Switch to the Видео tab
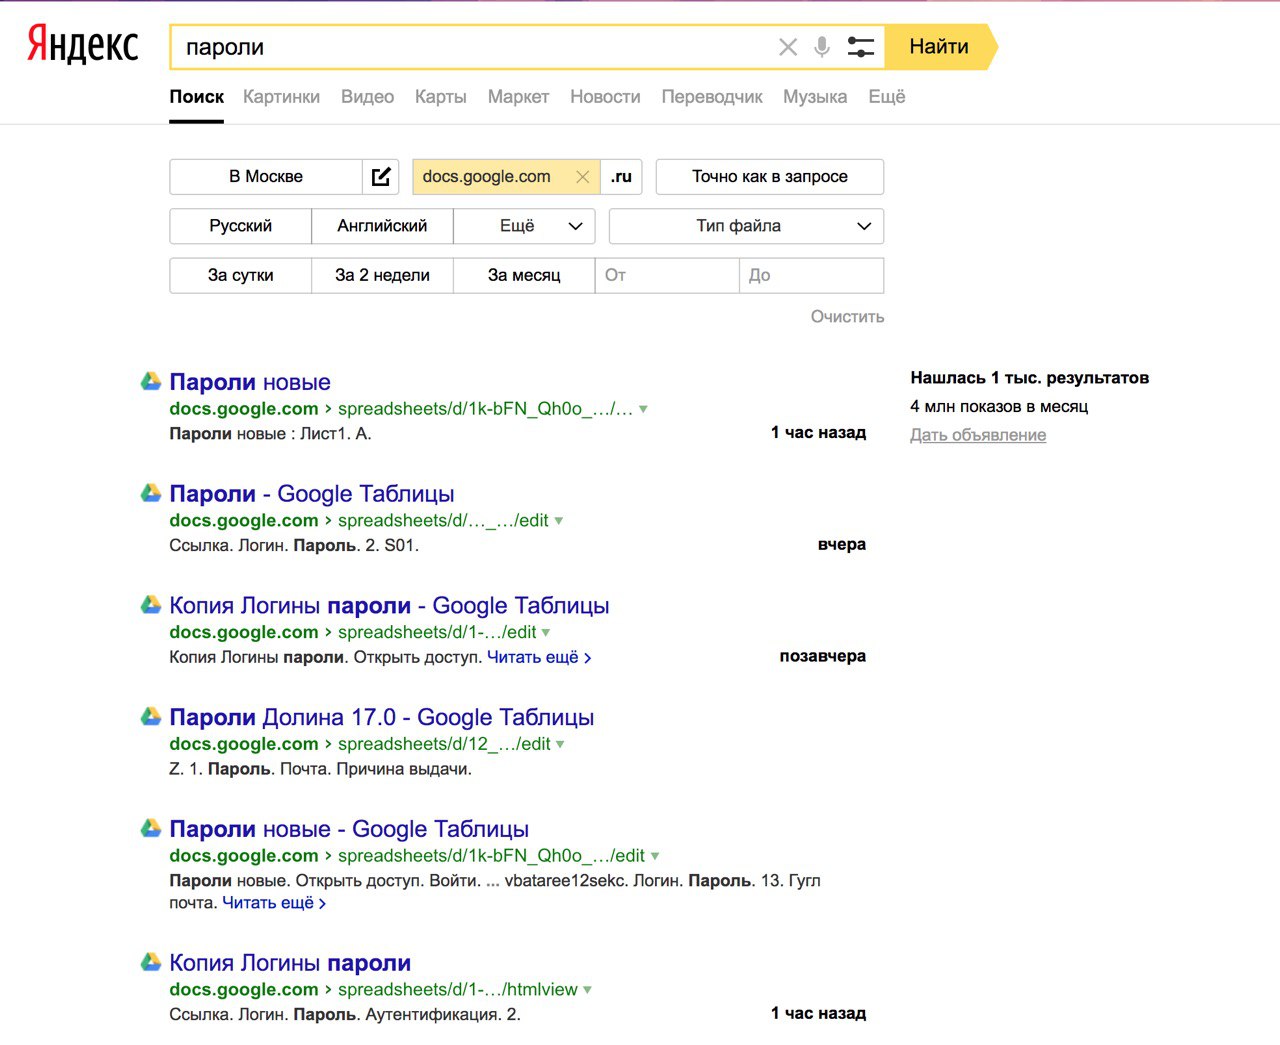Image resolution: width=1280 pixels, height=1045 pixels. pos(367,97)
